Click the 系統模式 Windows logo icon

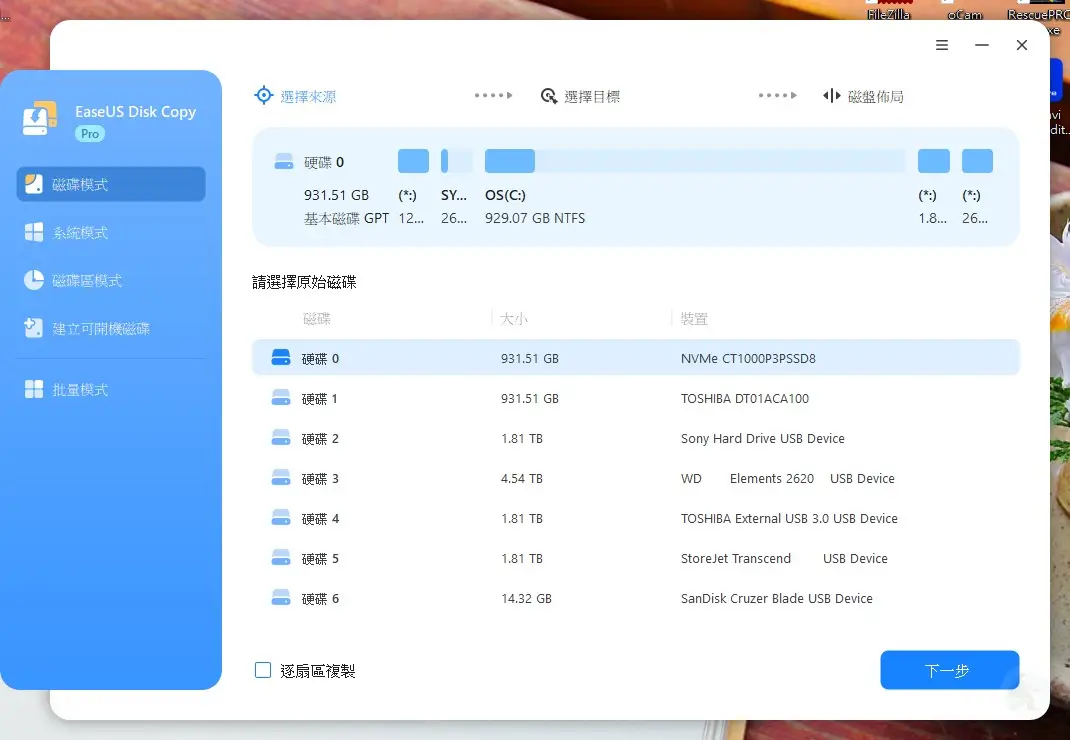34,232
